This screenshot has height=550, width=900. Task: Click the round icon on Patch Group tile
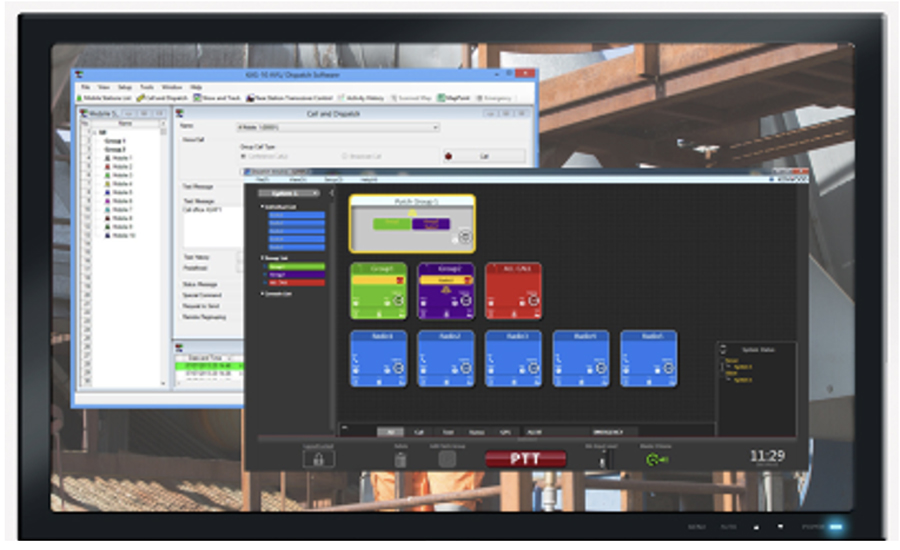pos(464,237)
